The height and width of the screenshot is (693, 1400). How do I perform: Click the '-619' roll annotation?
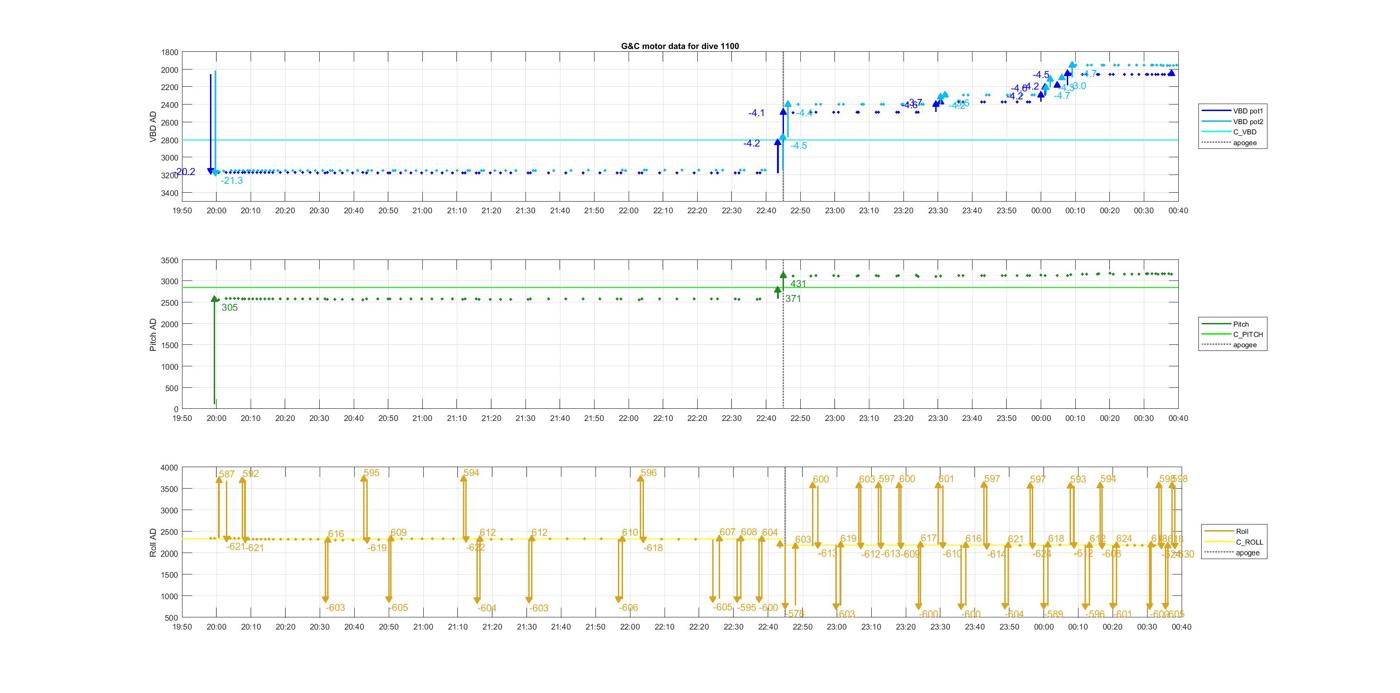[x=377, y=548]
